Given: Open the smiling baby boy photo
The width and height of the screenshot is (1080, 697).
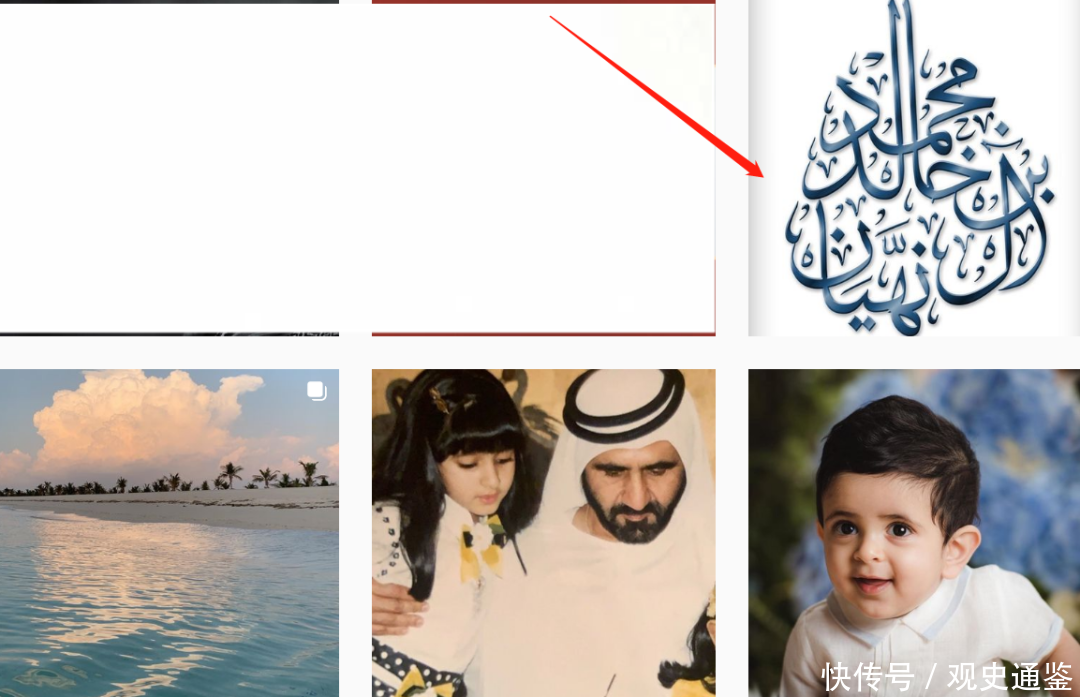Looking at the screenshot, I should pos(914,533).
